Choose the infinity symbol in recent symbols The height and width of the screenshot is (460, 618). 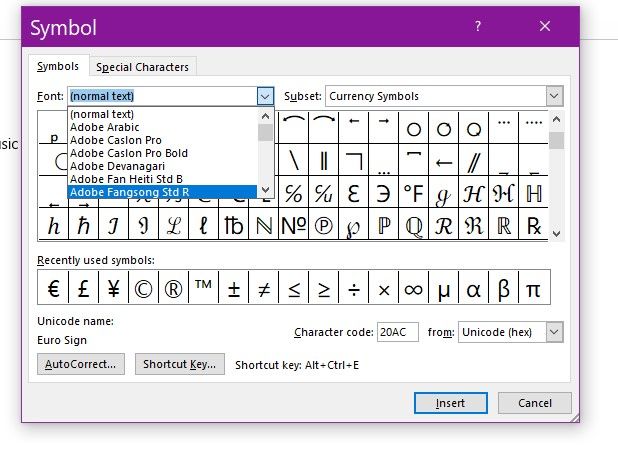[413, 288]
